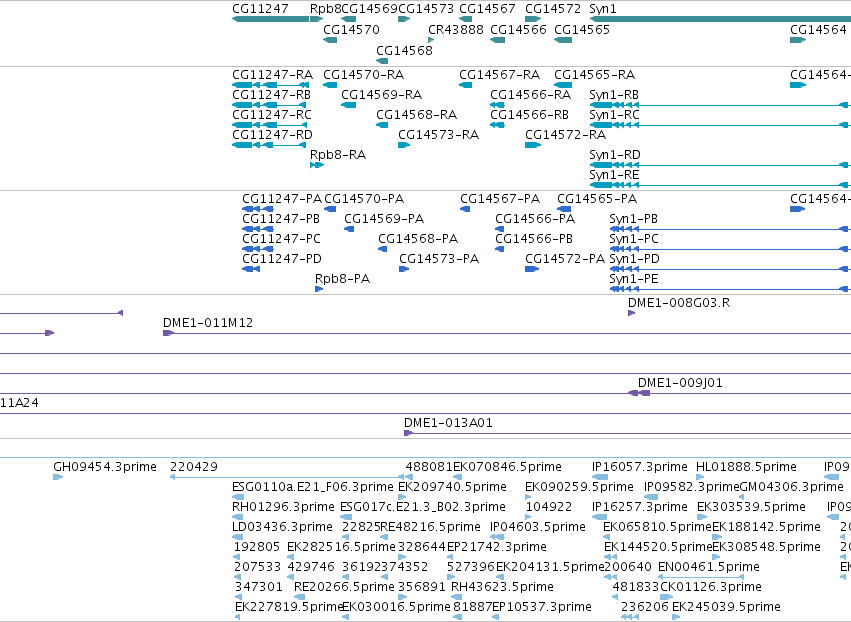Select the CG14573-PA protein label
The height and width of the screenshot is (622, 851).
(x=439, y=259)
